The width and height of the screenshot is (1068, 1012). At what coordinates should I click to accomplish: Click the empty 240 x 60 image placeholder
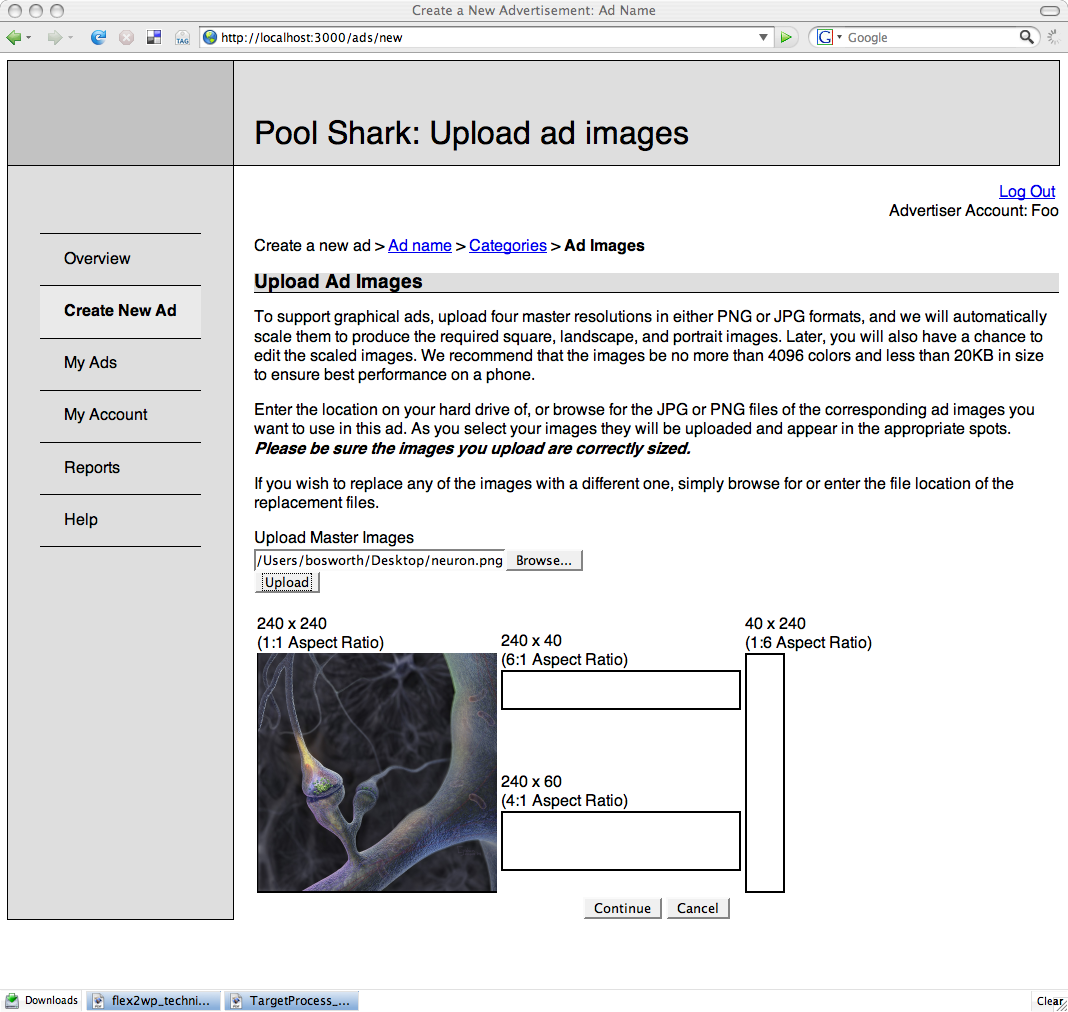(x=621, y=841)
